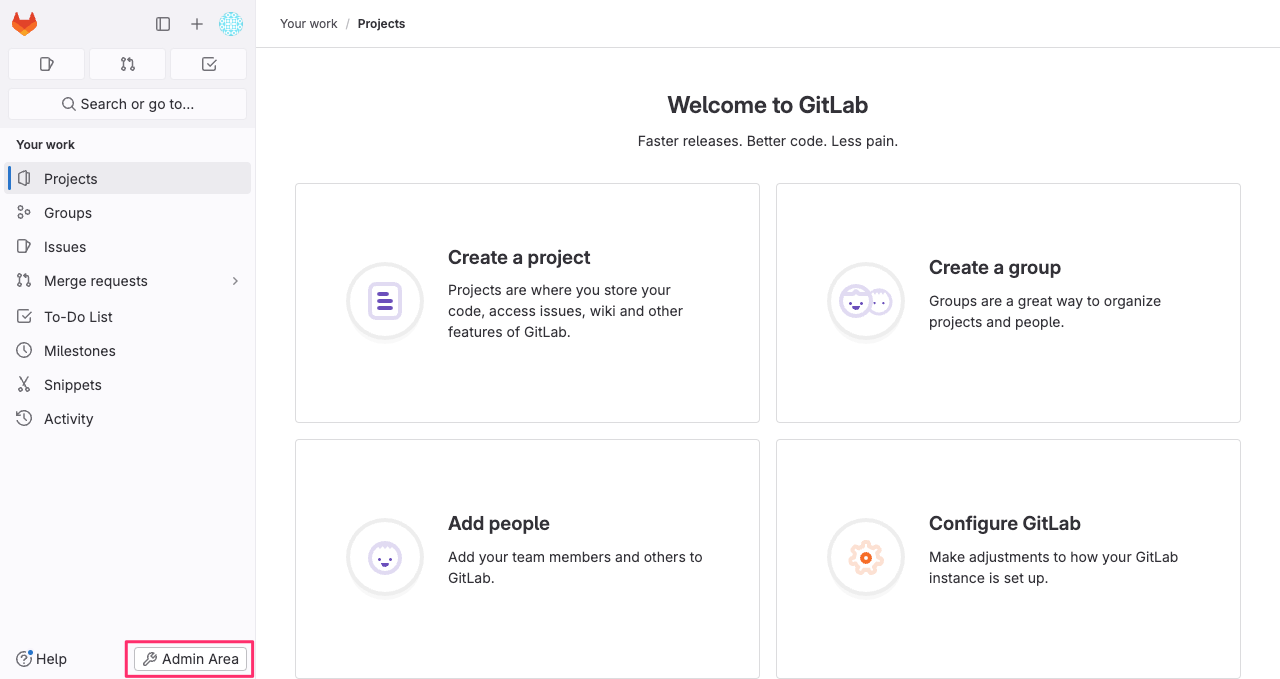1280x679 pixels.
Task: Open the Create a project card
Action: [527, 303]
